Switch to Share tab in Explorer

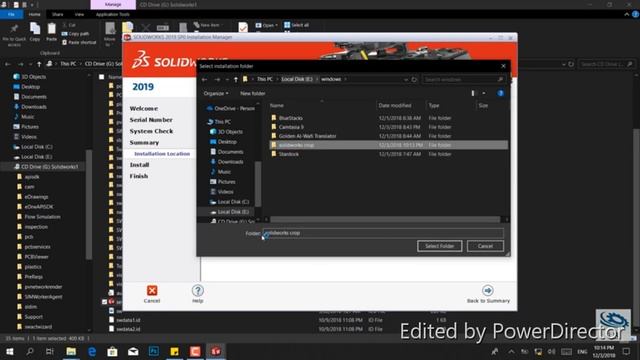[58, 14]
